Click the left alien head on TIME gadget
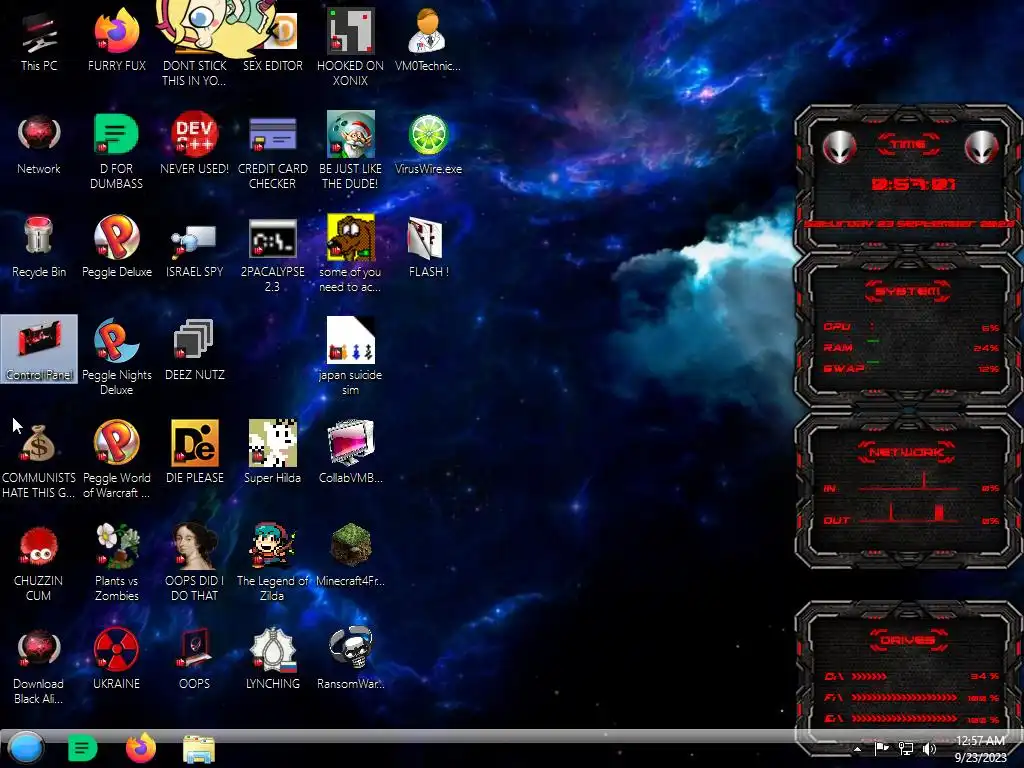Image resolution: width=1024 pixels, height=768 pixels. click(839, 147)
